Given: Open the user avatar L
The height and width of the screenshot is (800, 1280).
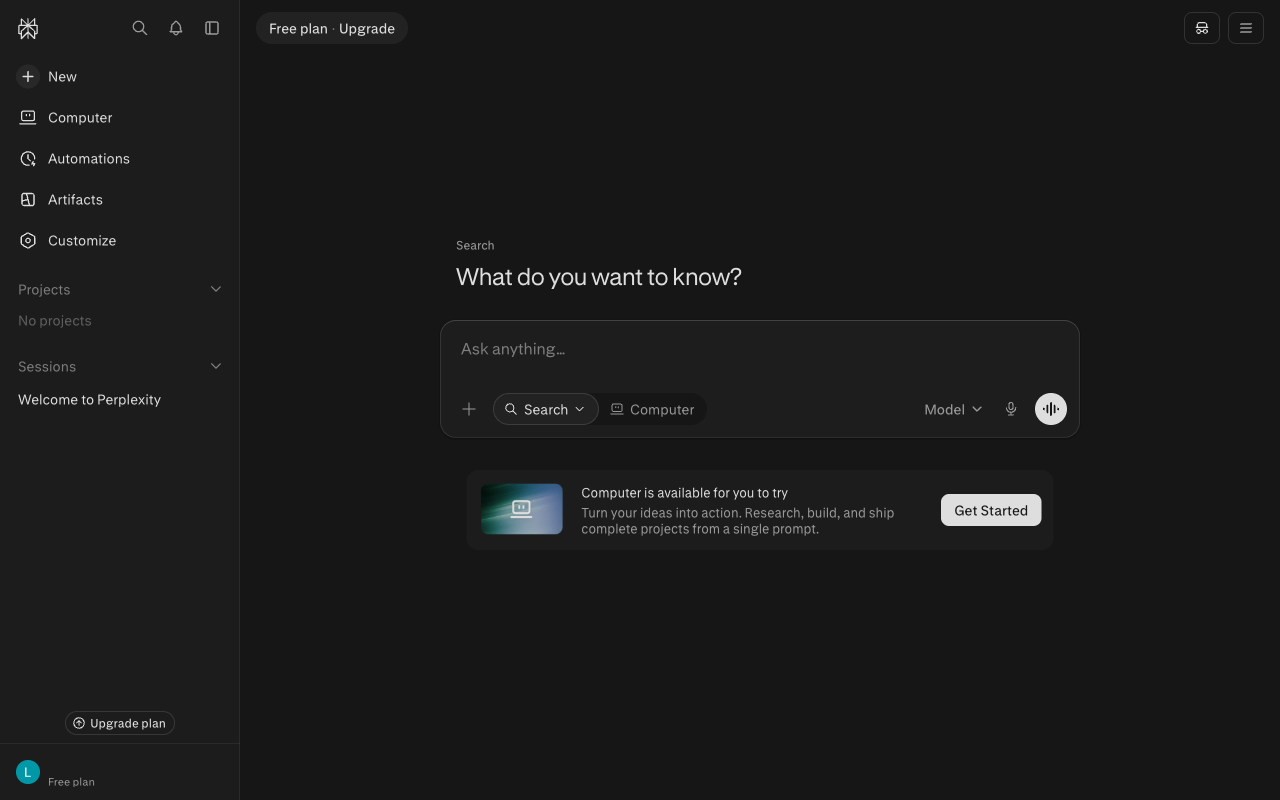Looking at the screenshot, I should (x=28, y=772).
